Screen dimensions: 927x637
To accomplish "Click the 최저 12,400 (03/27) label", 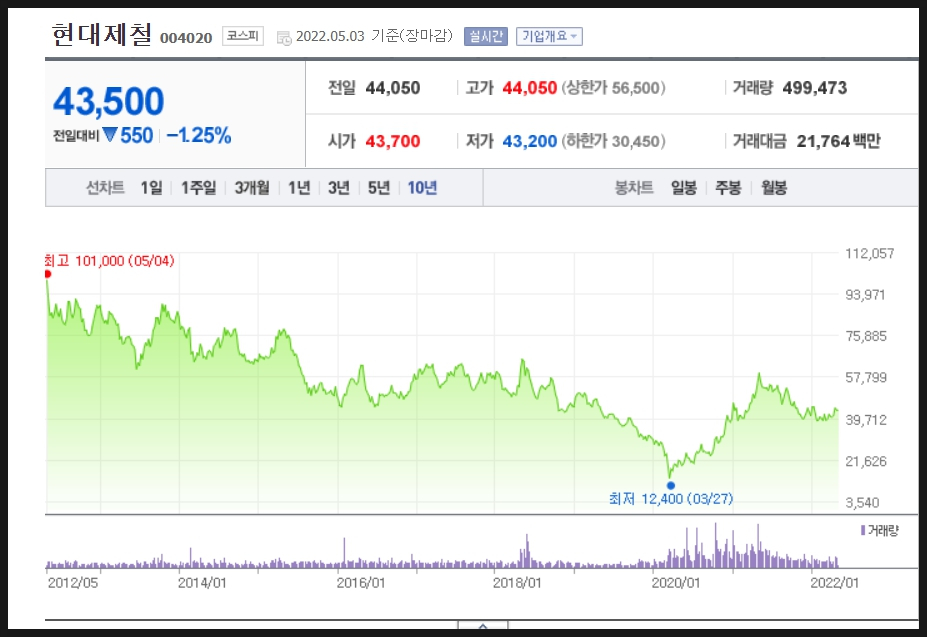I will [x=671, y=499].
